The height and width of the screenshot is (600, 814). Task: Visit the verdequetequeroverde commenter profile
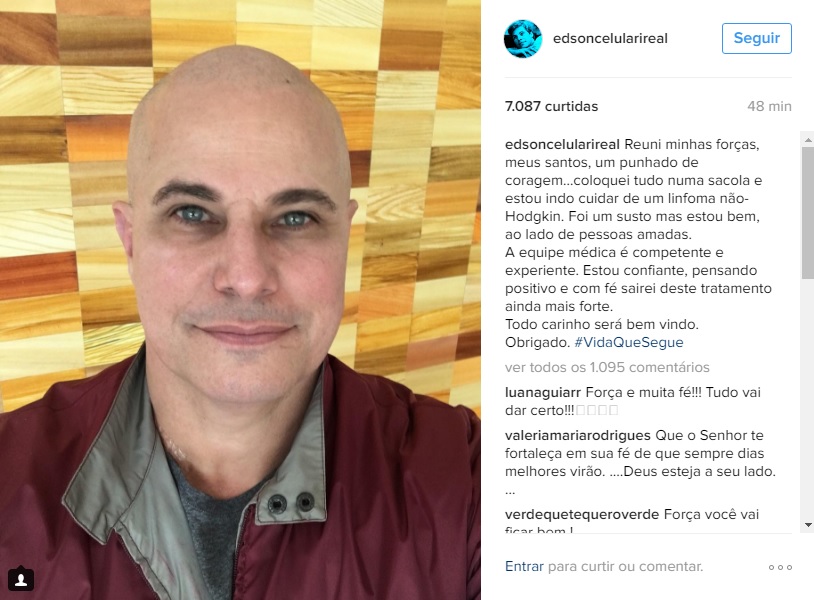582,514
